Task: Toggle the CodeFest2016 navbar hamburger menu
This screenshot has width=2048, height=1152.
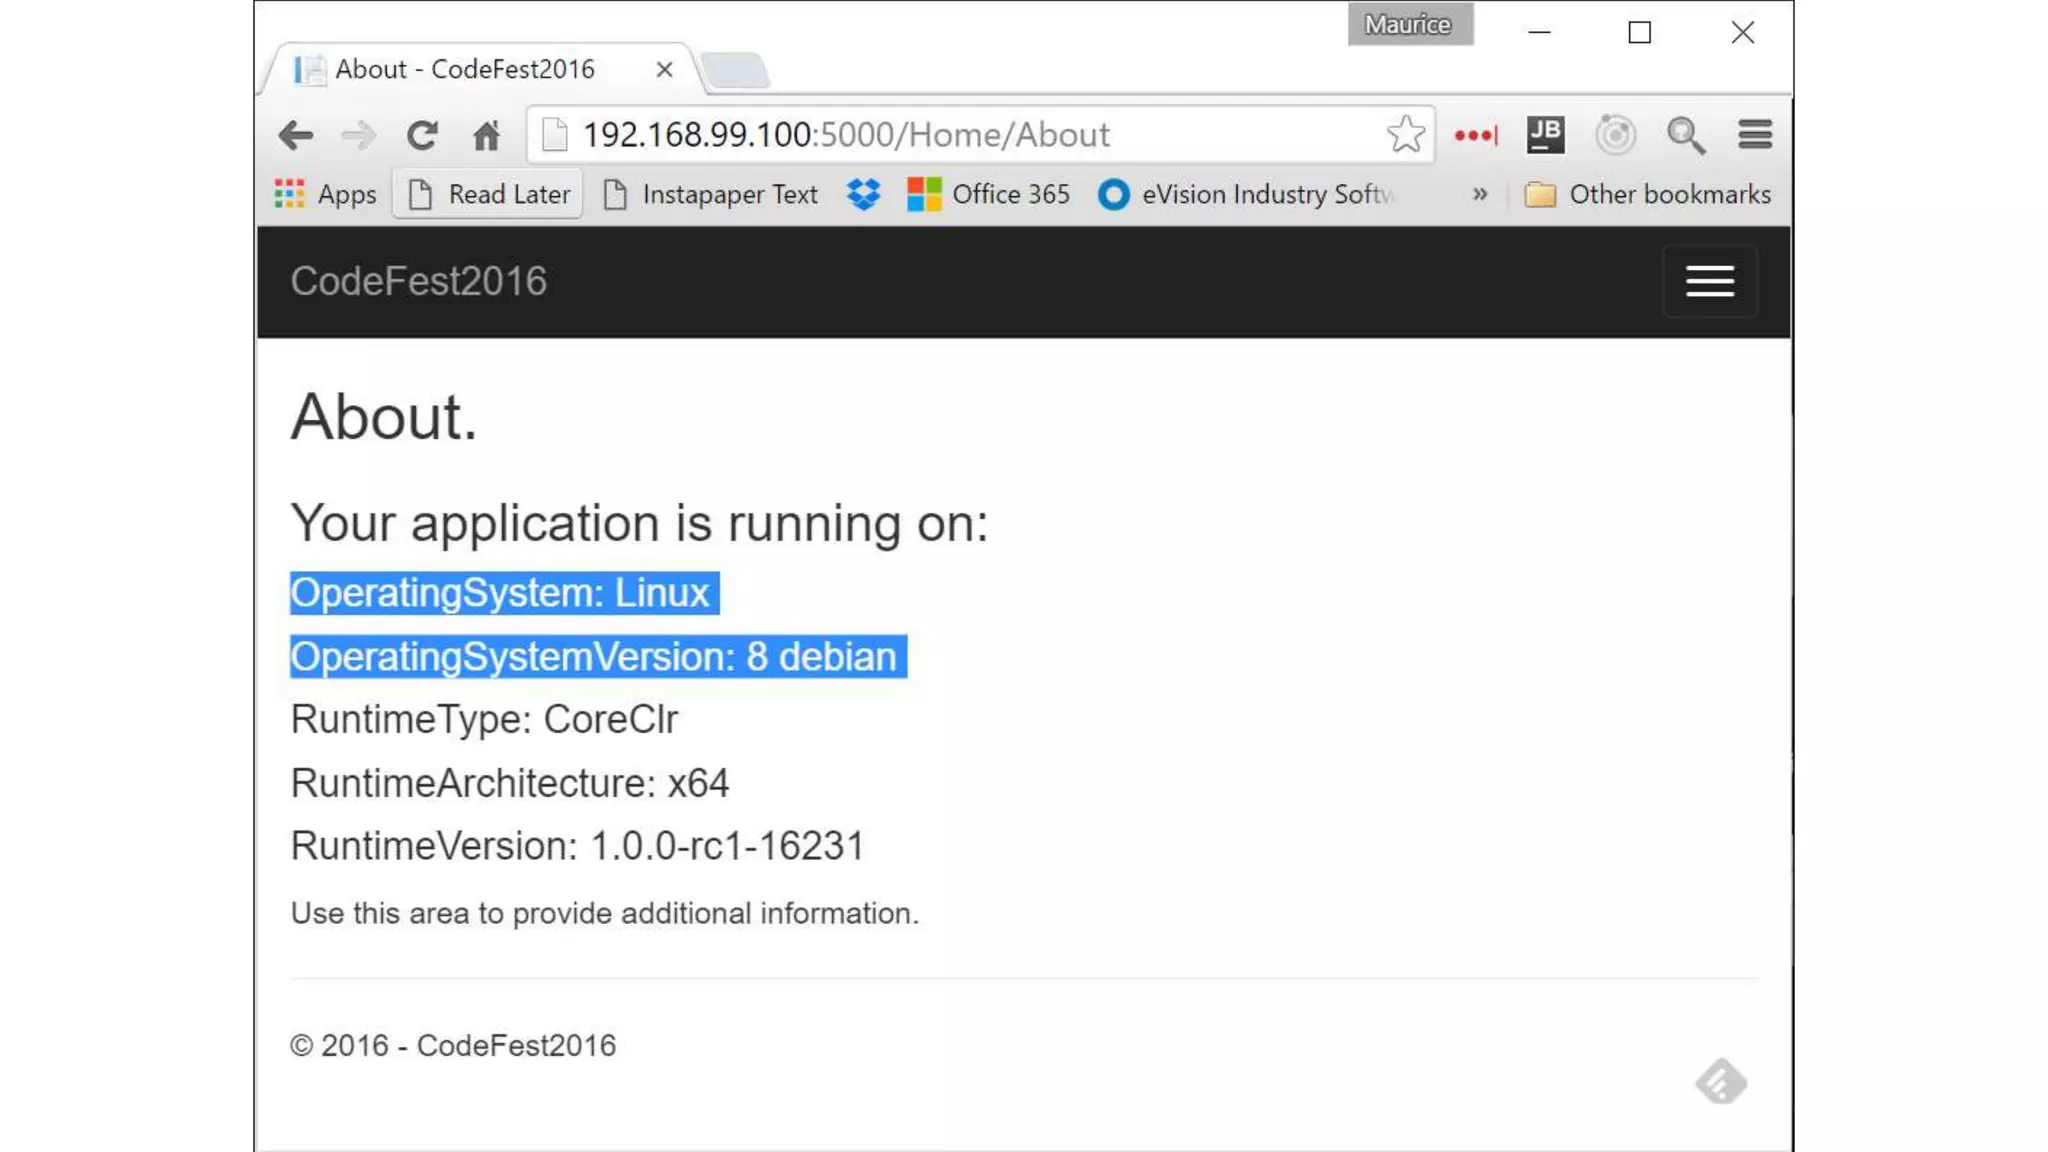Action: (x=1709, y=282)
